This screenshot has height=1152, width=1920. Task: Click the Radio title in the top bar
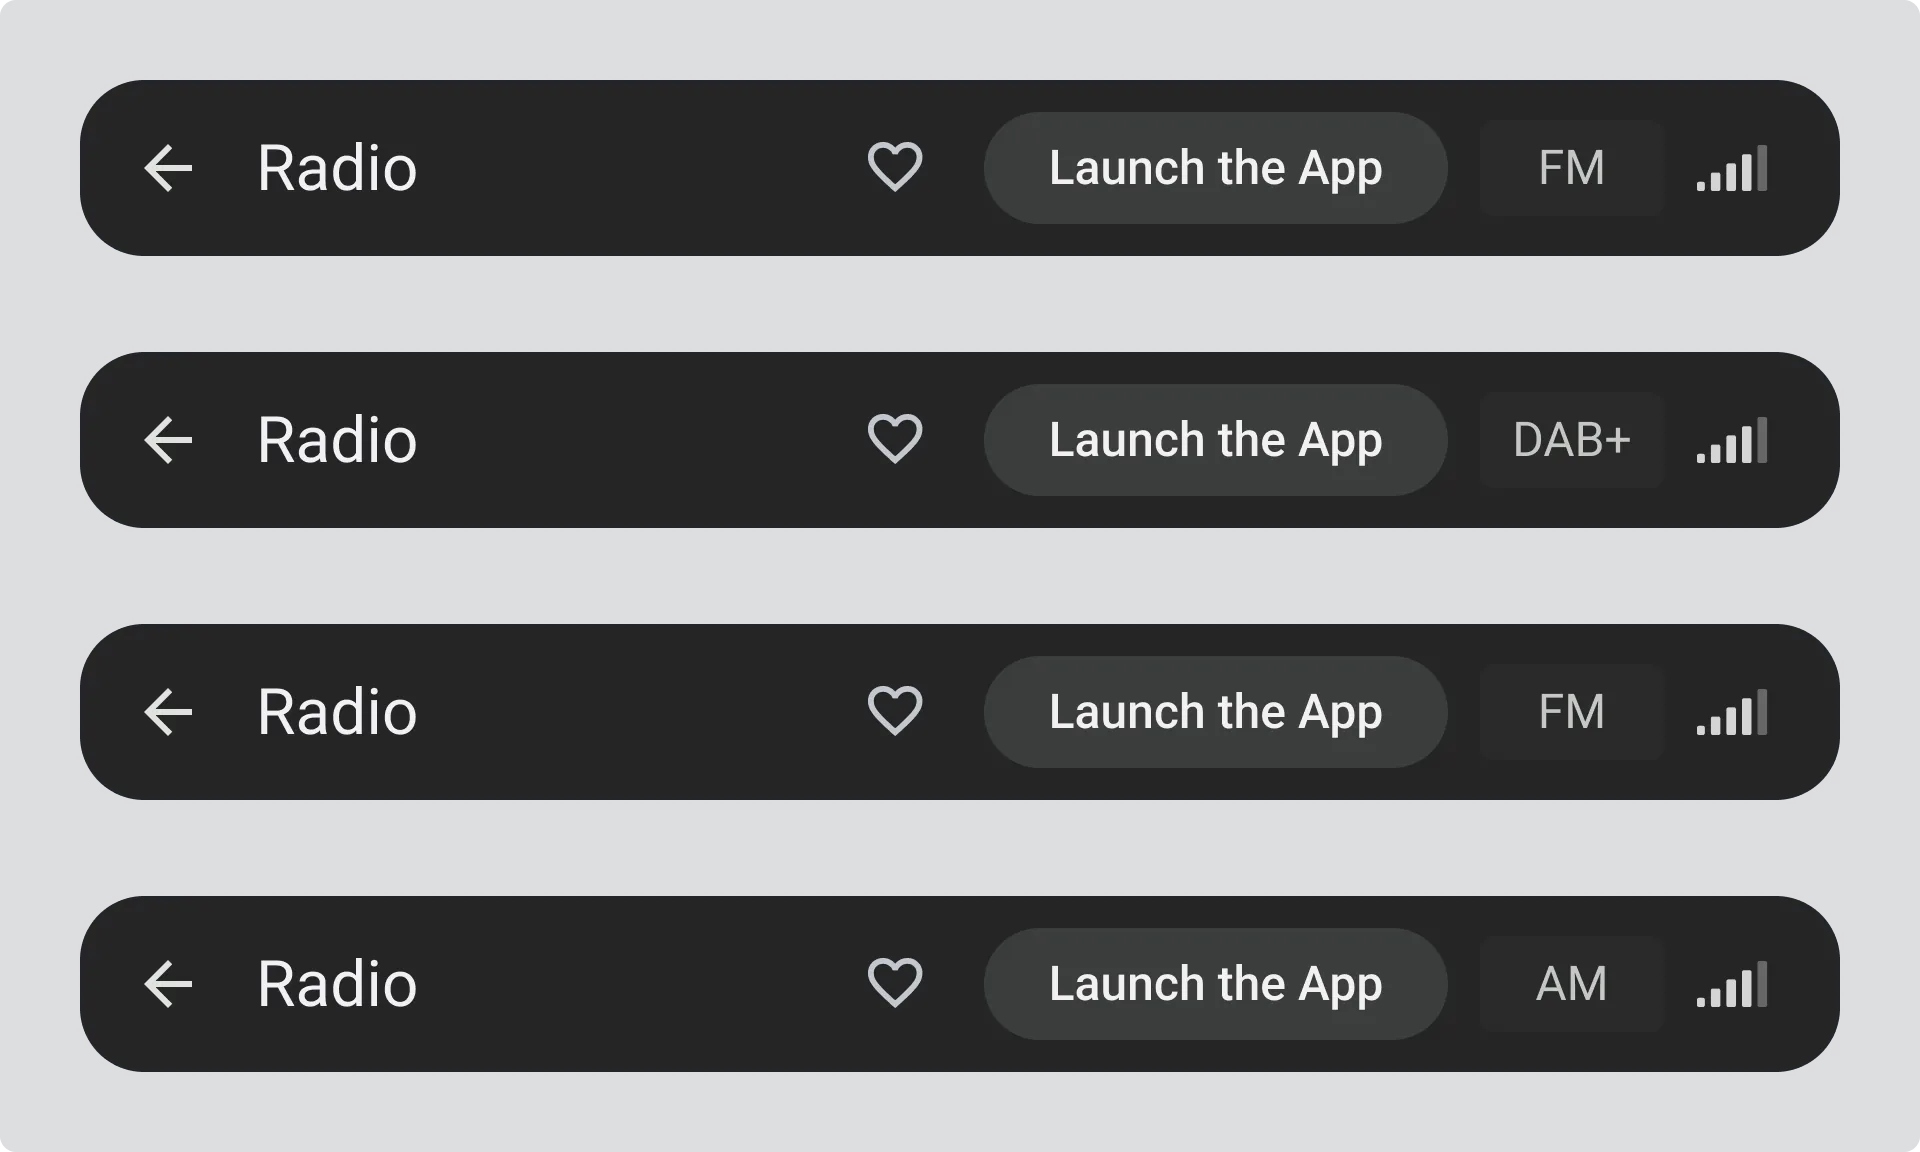[337, 168]
